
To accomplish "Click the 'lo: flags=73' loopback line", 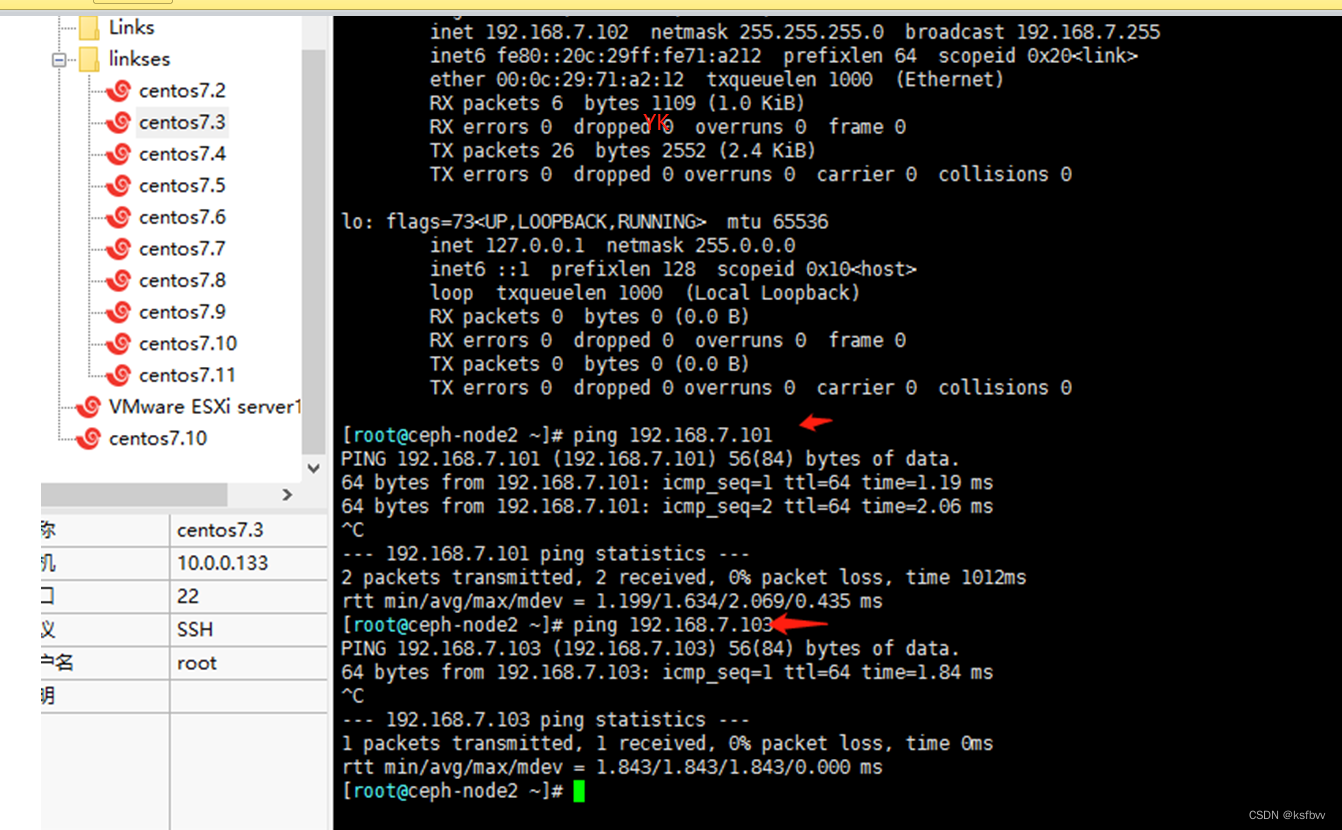I will [585, 222].
